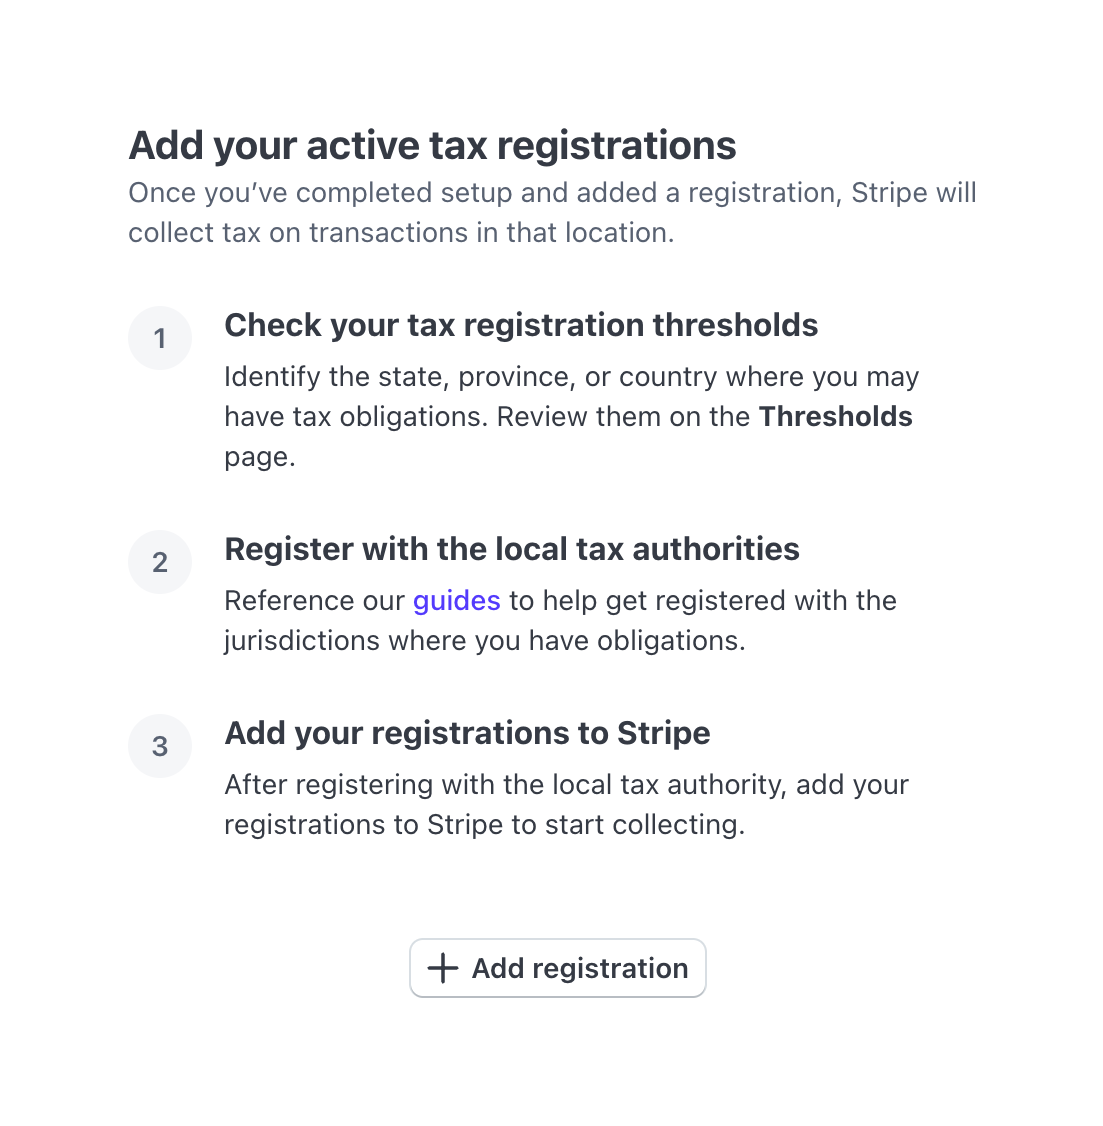The width and height of the screenshot is (1103, 1126).
Task: Click the heading Add your active tax registrations
Action: pyautogui.click(x=432, y=145)
